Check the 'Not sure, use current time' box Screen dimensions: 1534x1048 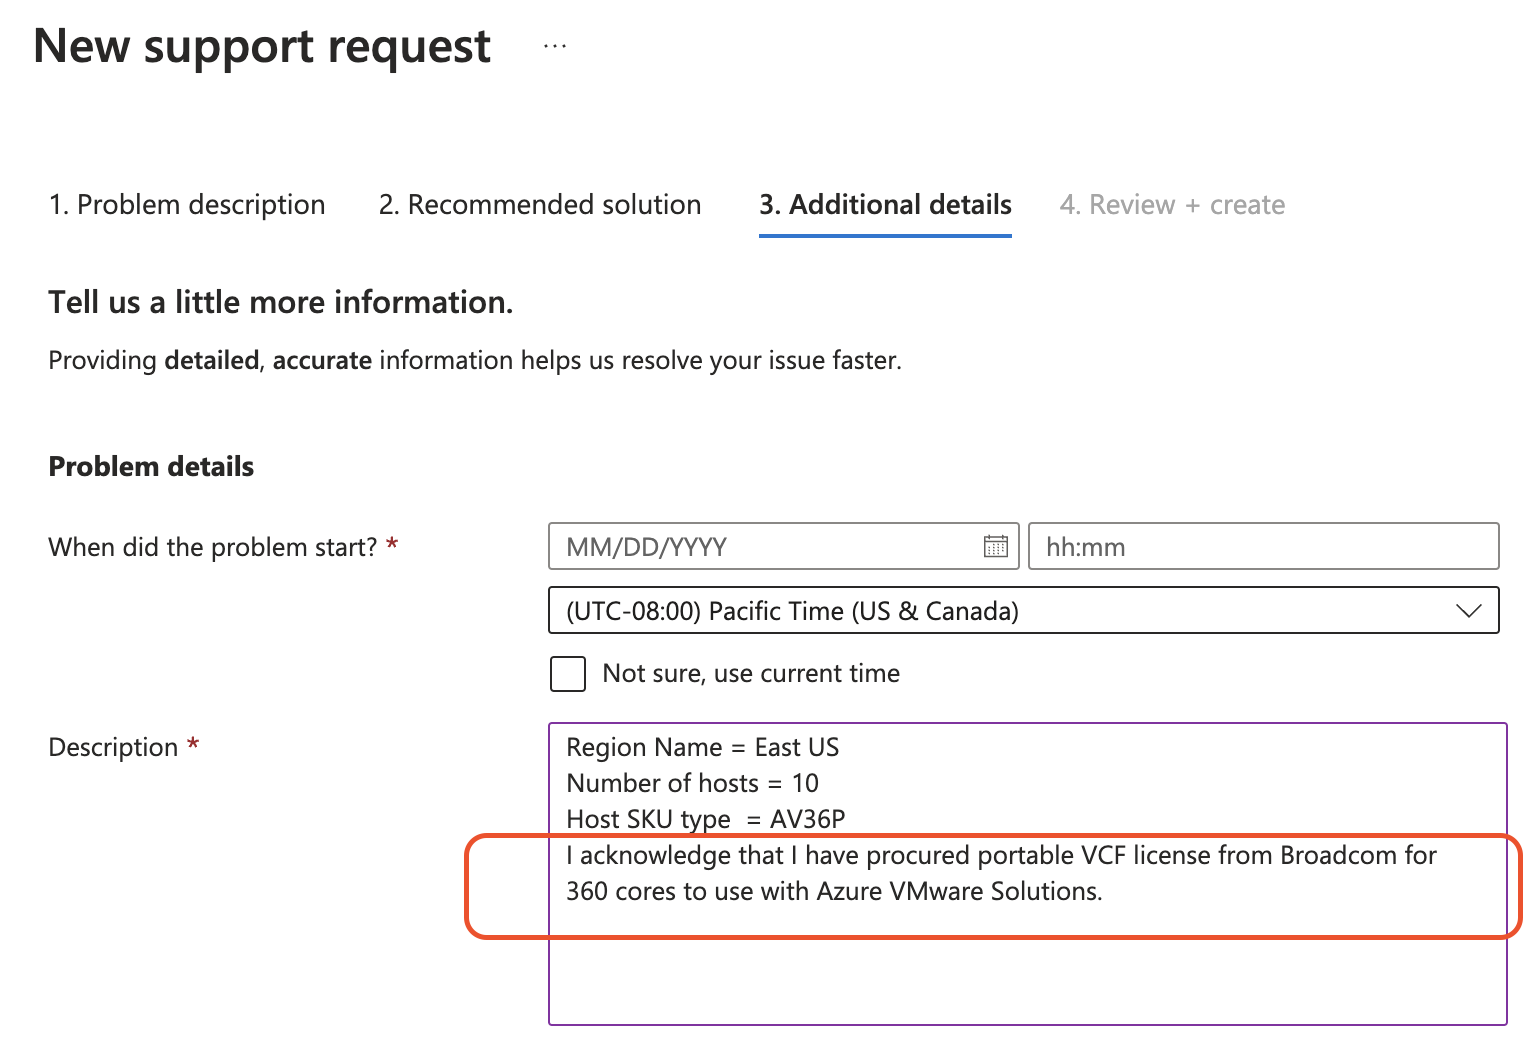click(x=568, y=674)
